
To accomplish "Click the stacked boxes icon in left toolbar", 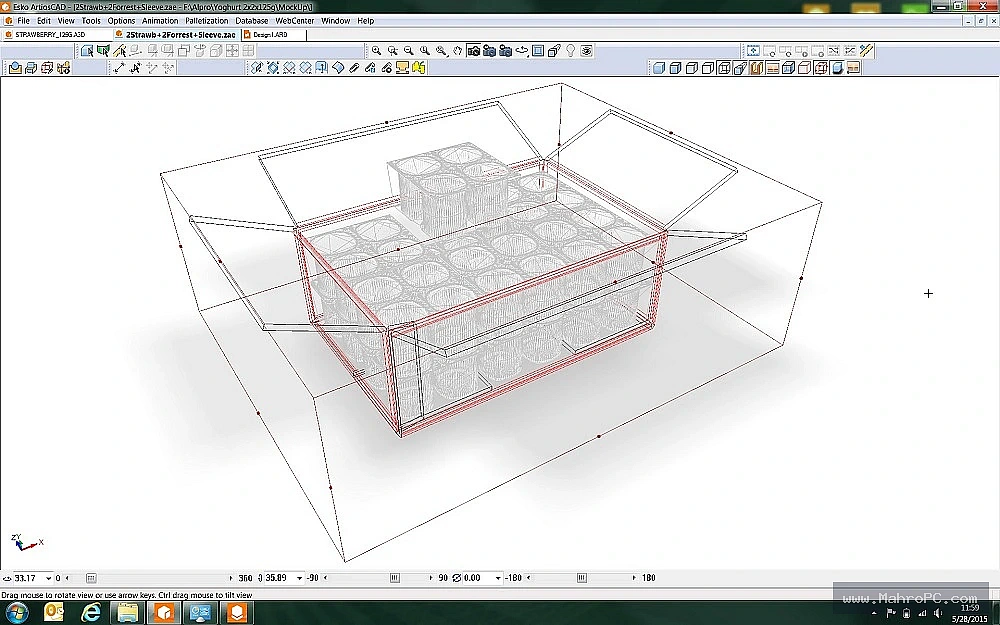I will 31,67.
